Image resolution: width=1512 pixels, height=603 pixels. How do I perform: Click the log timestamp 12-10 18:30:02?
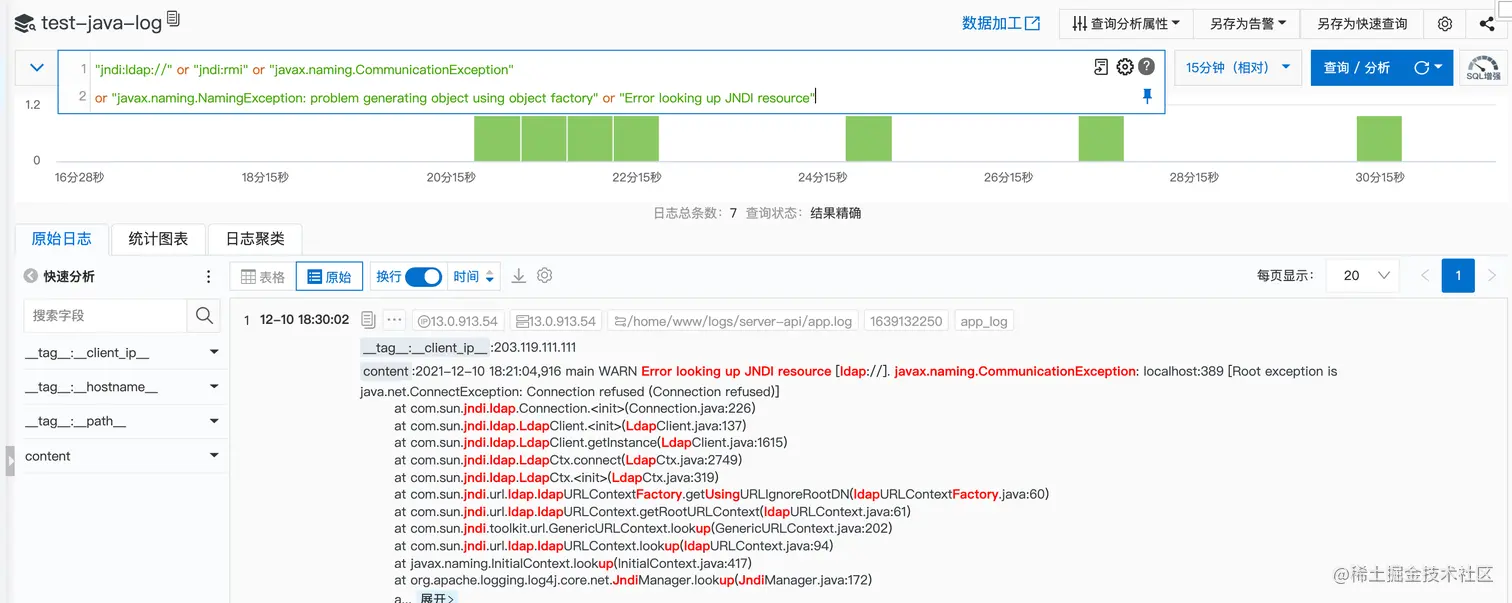304,320
